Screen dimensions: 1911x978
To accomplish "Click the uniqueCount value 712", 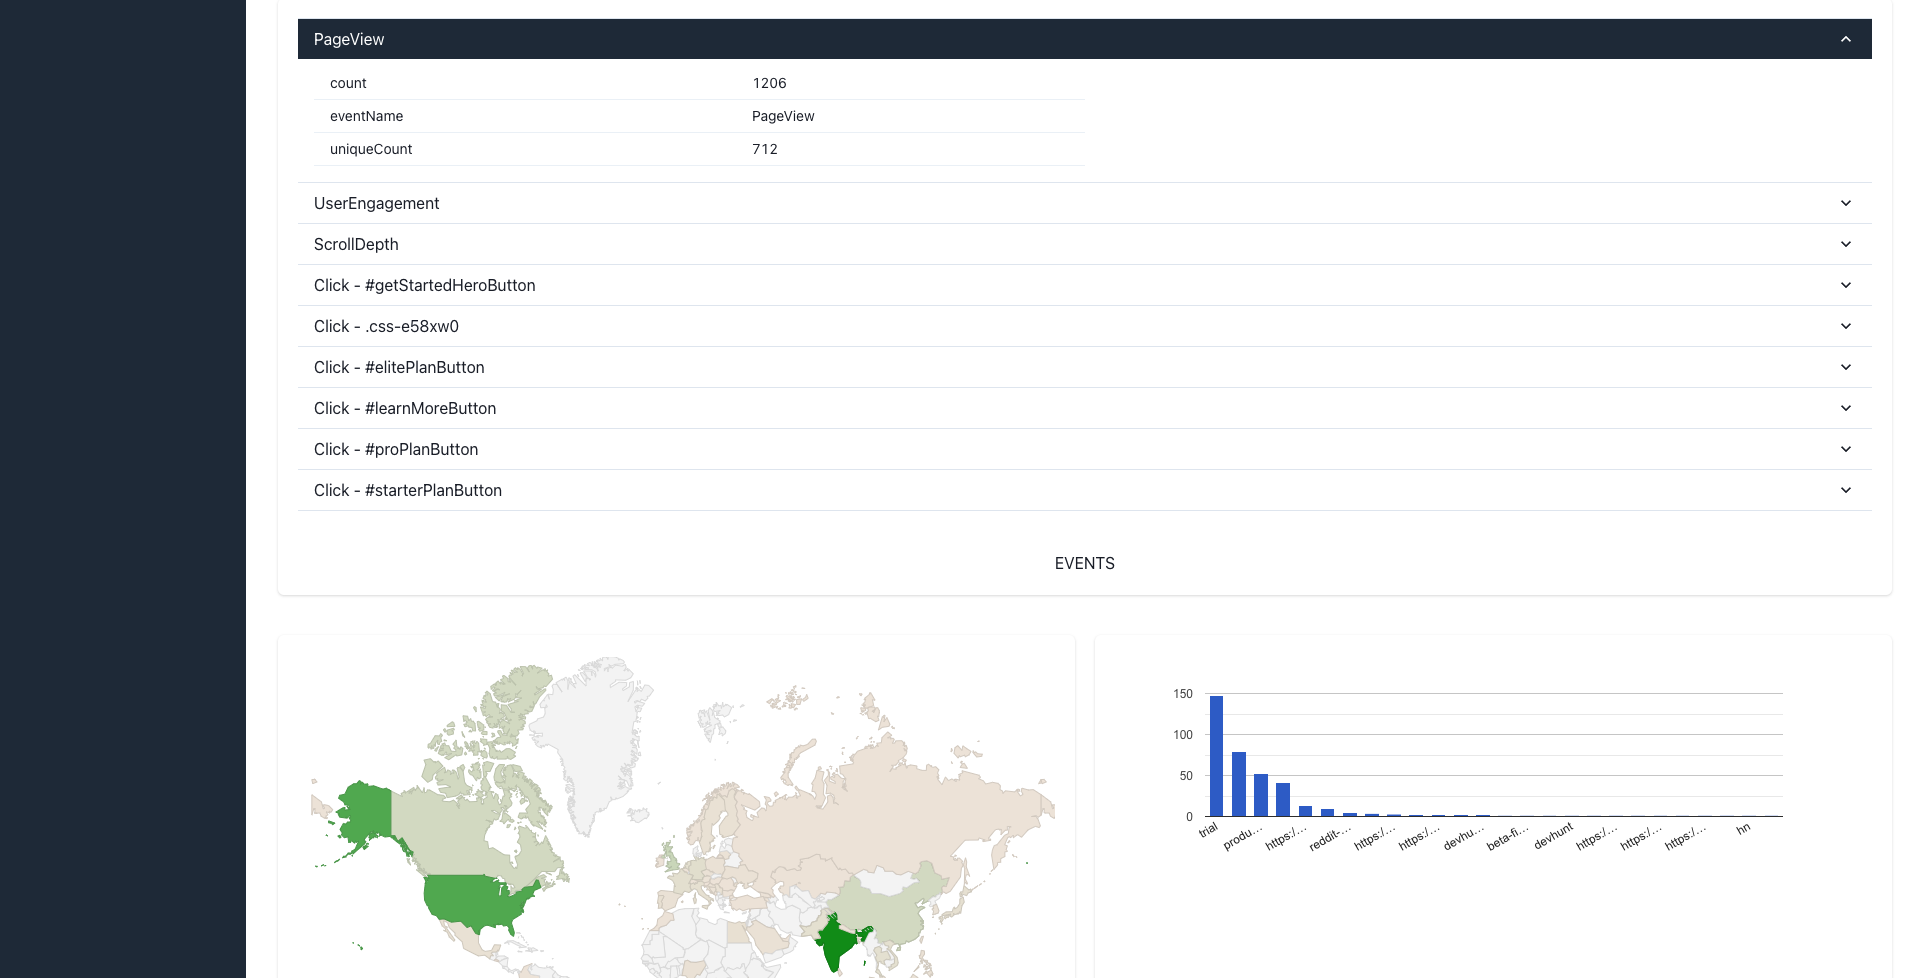I will pyautogui.click(x=765, y=149).
